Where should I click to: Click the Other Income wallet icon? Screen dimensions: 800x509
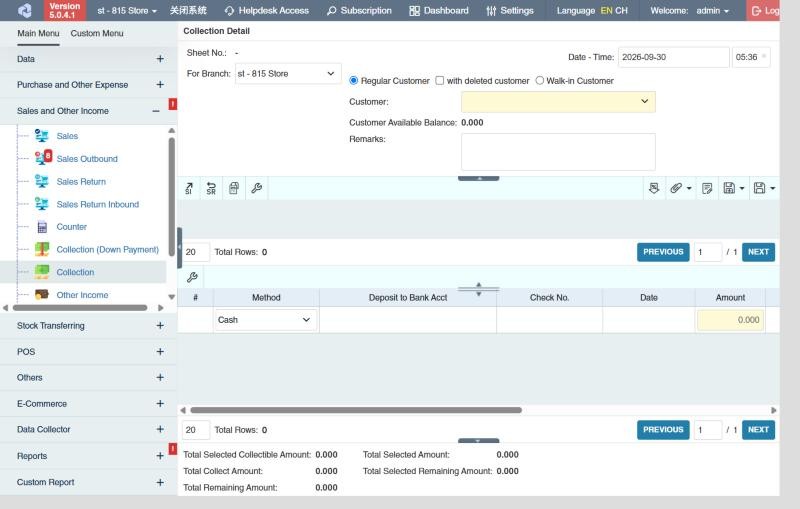pos(42,294)
